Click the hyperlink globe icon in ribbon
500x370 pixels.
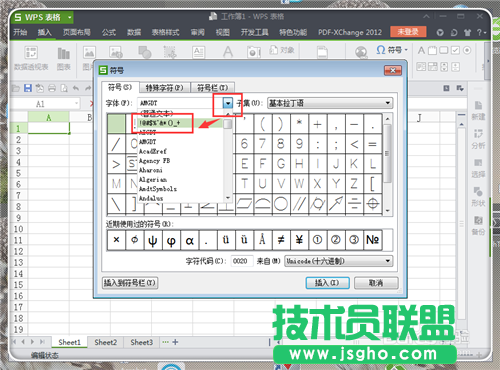tap(361, 52)
